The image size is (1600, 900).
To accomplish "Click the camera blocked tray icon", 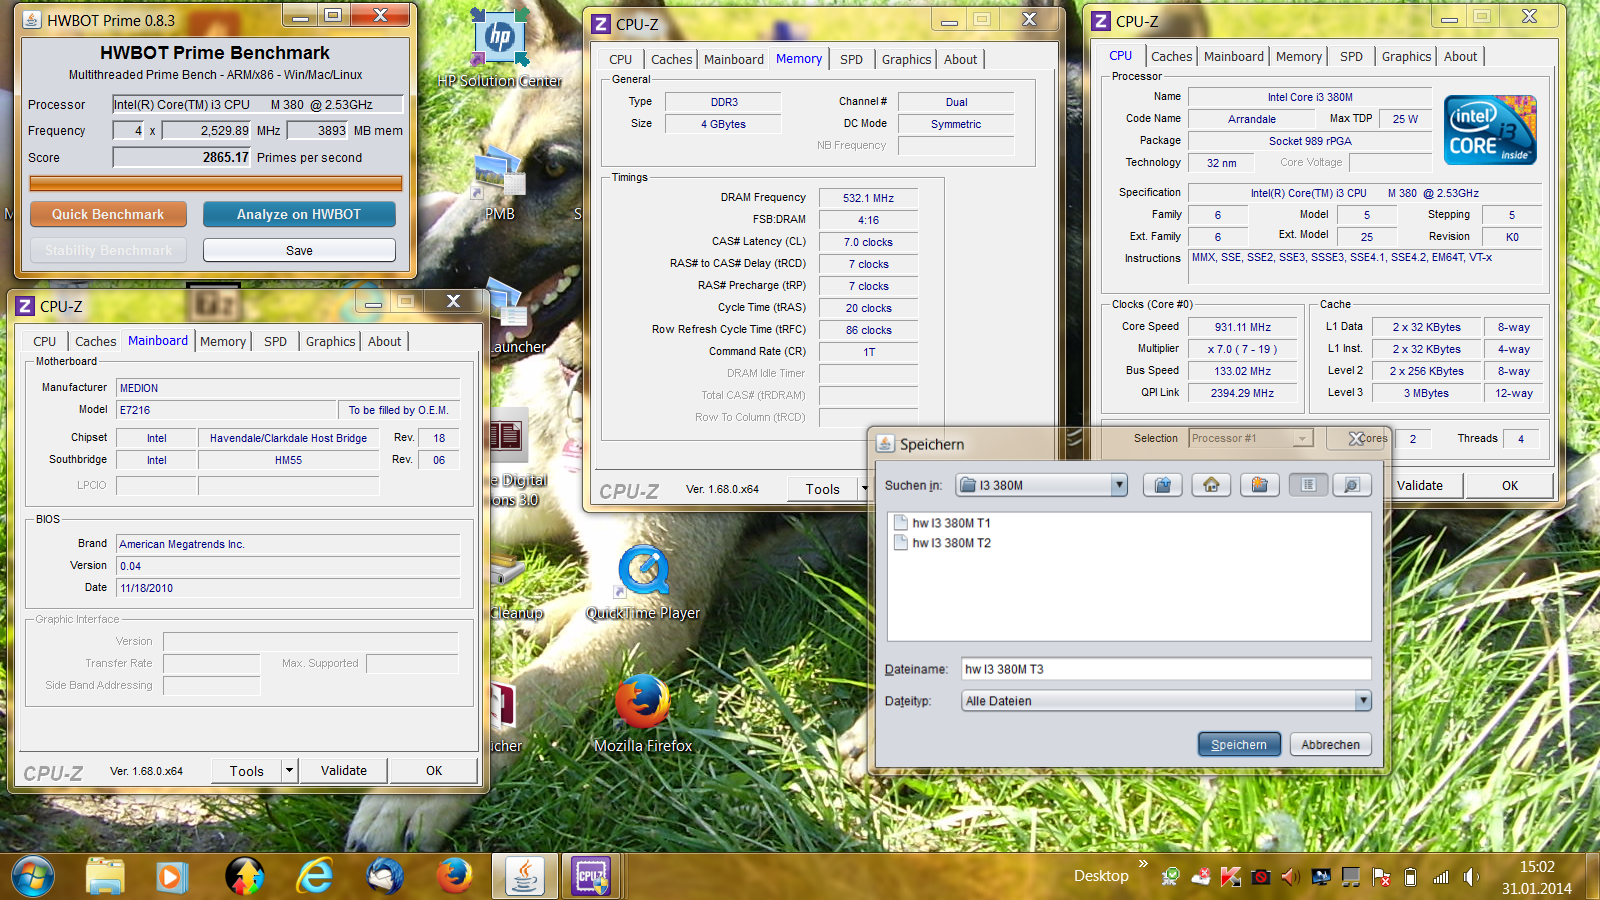I will coord(1260,877).
